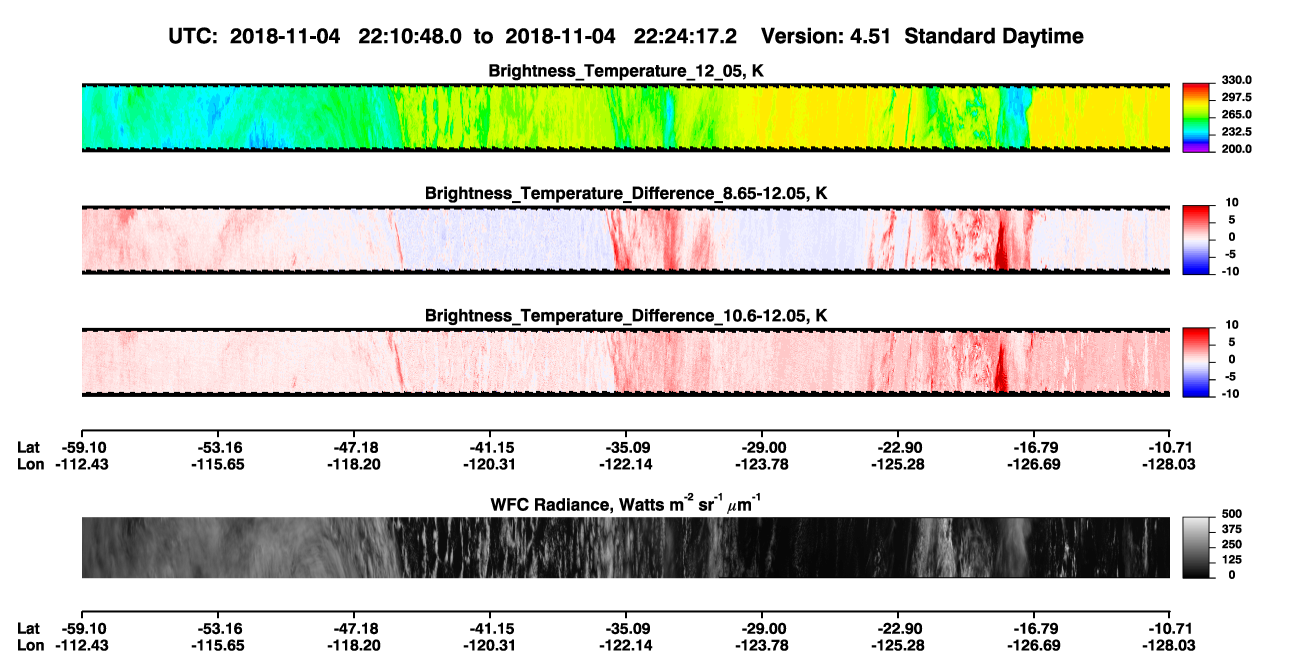The width and height of the screenshot is (1300, 667).
Task: Click the 250 tick on the grayscale colorbar
Action: (1233, 544)
